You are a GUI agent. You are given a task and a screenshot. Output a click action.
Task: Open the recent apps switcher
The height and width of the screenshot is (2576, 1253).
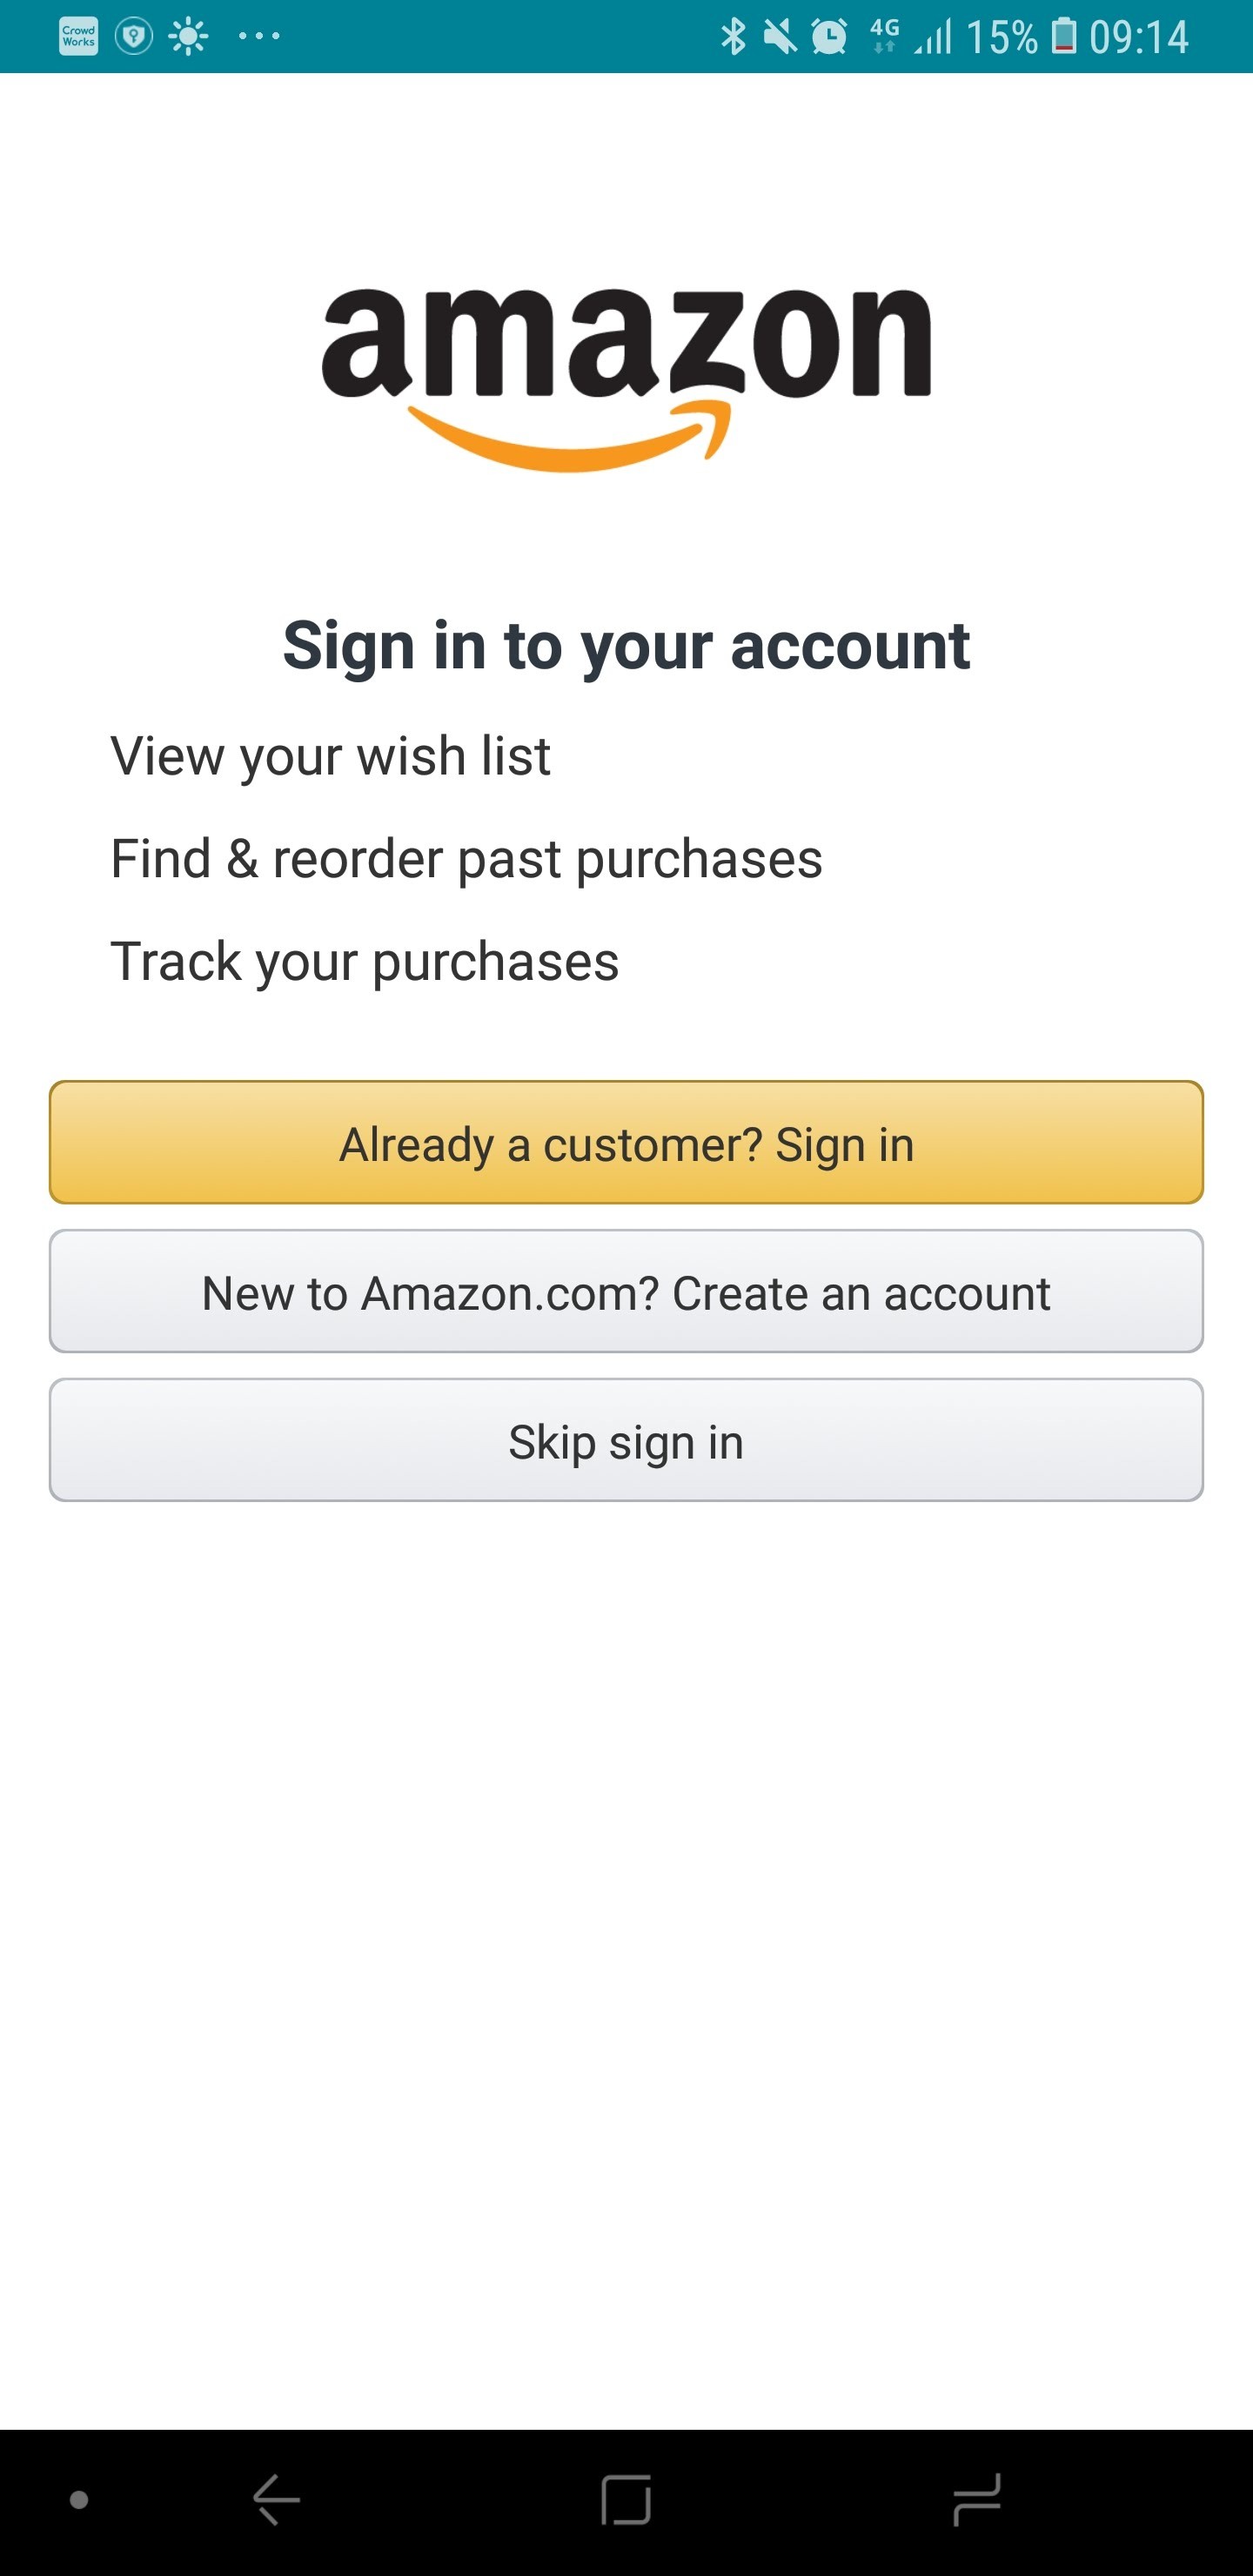pyautogui.click(x=976, y=2500)
